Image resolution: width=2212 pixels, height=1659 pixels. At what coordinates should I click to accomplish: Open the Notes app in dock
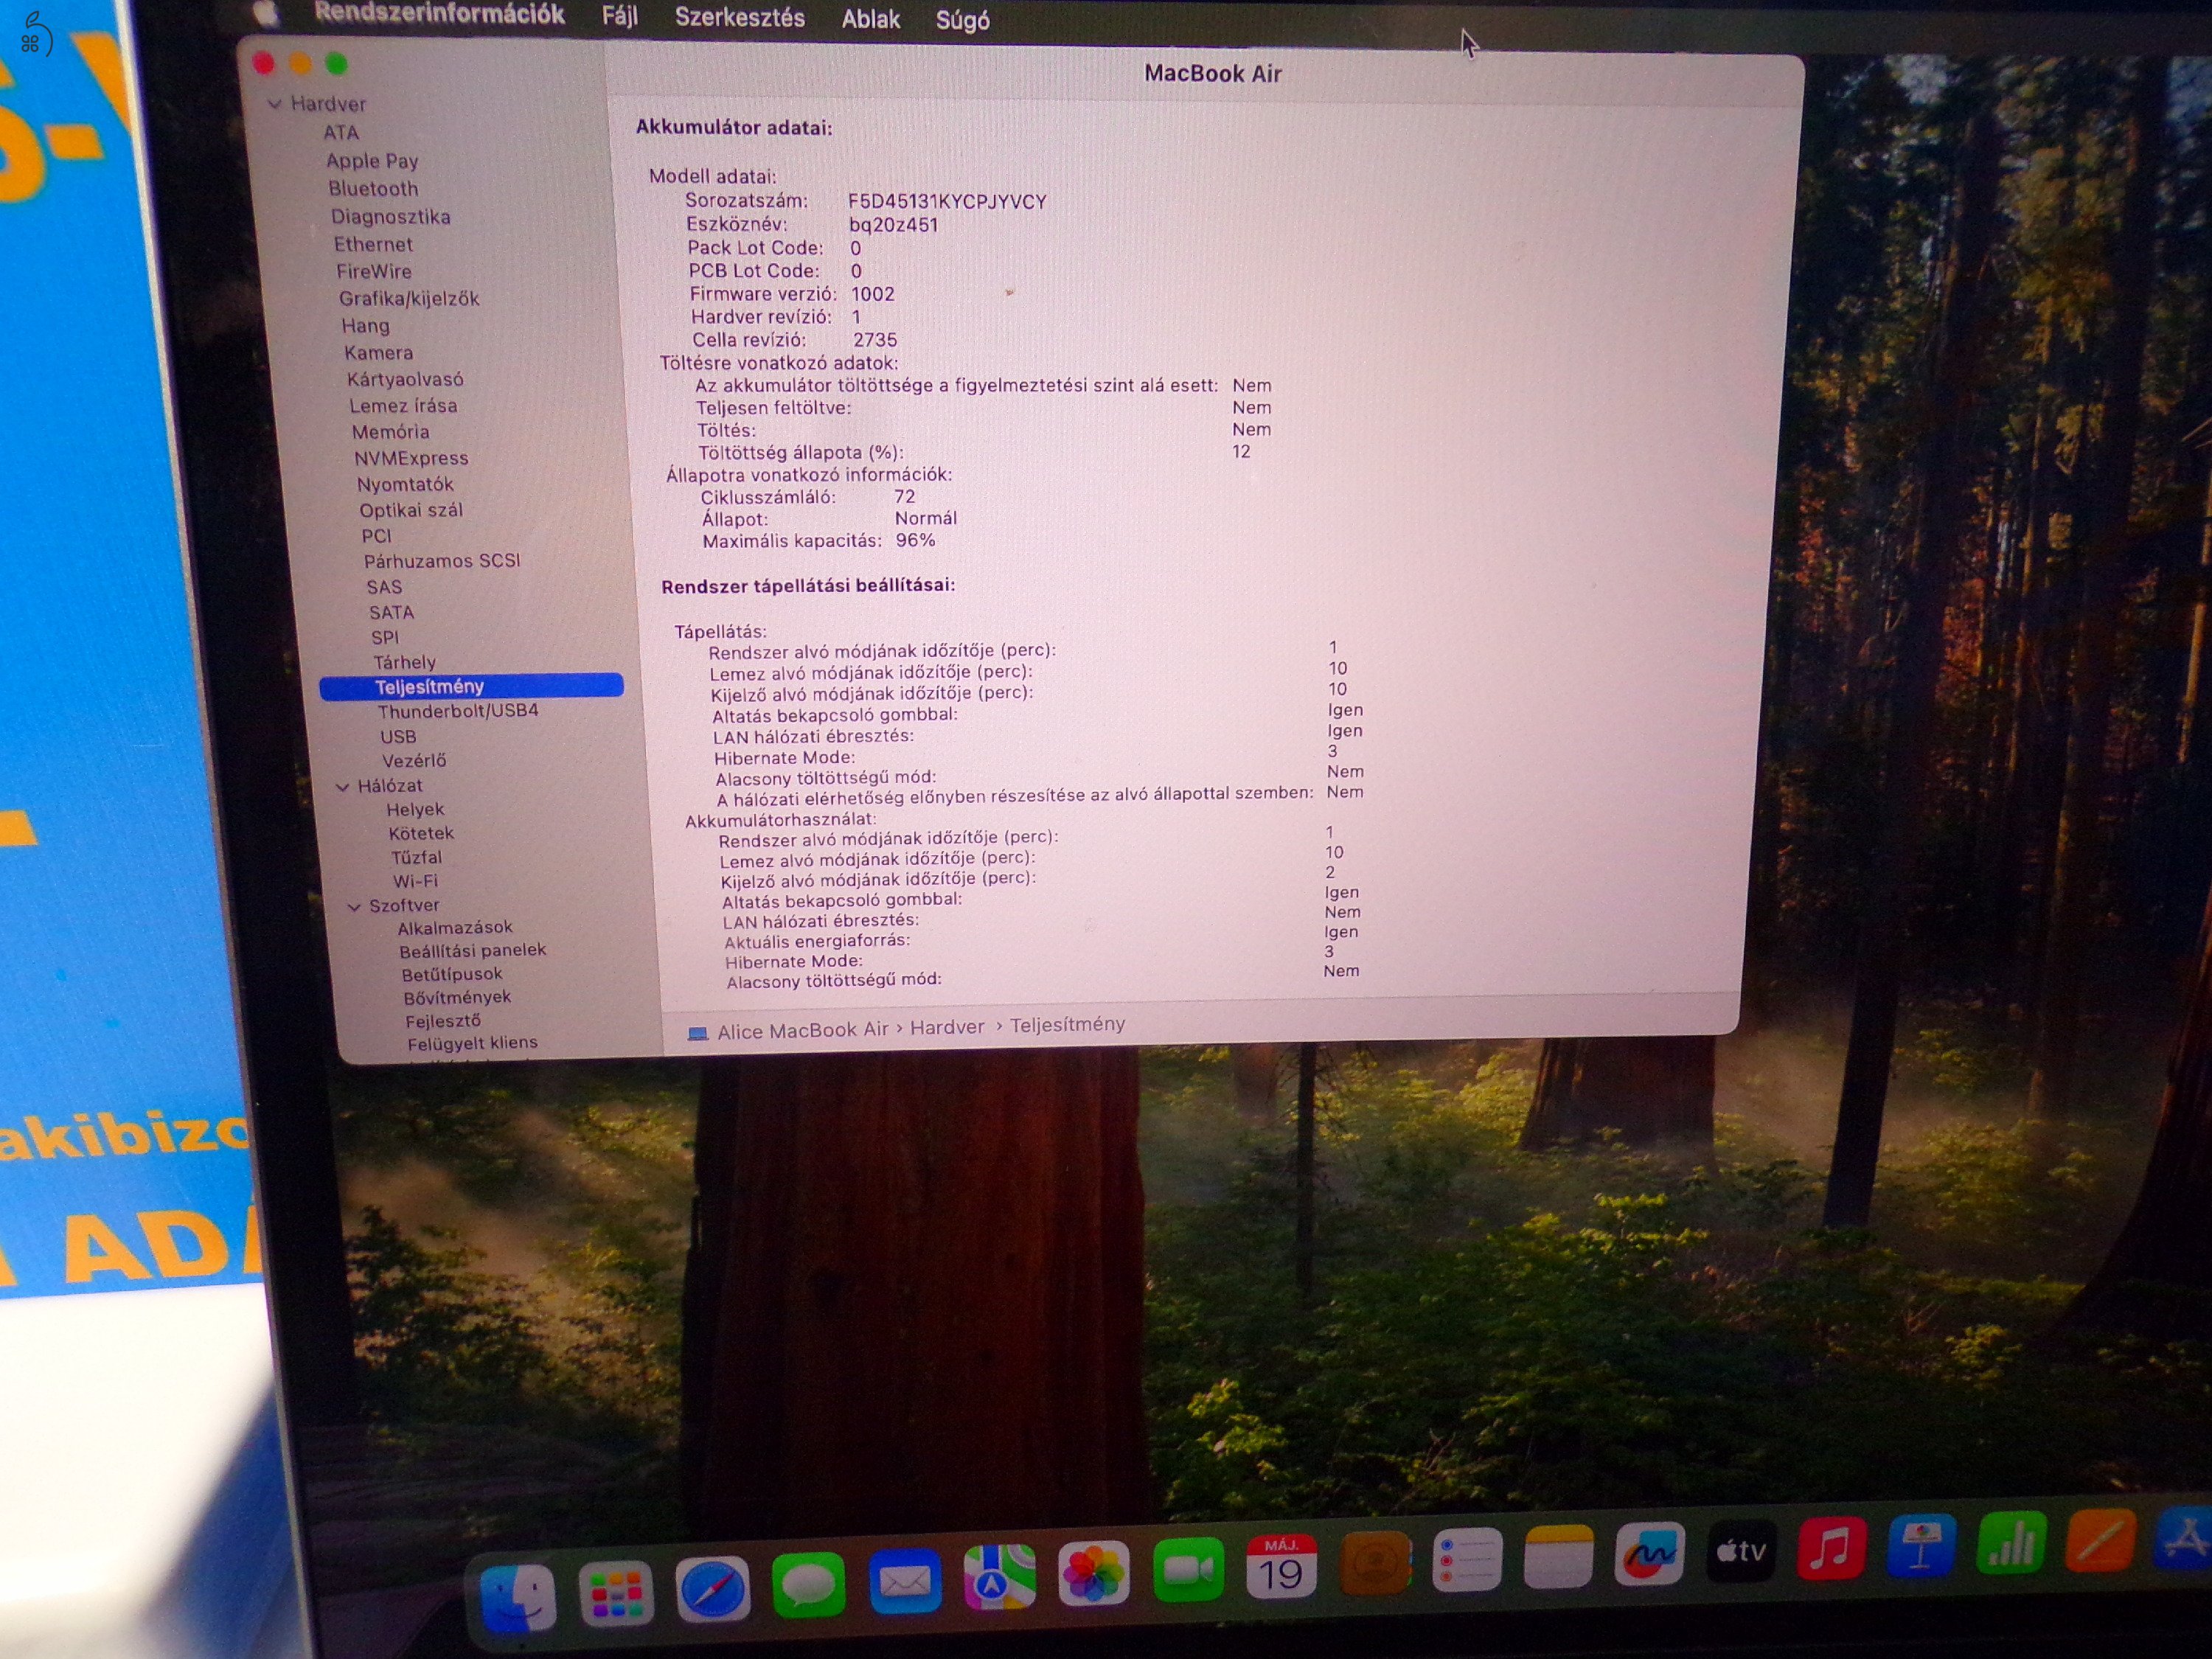1558,1556
